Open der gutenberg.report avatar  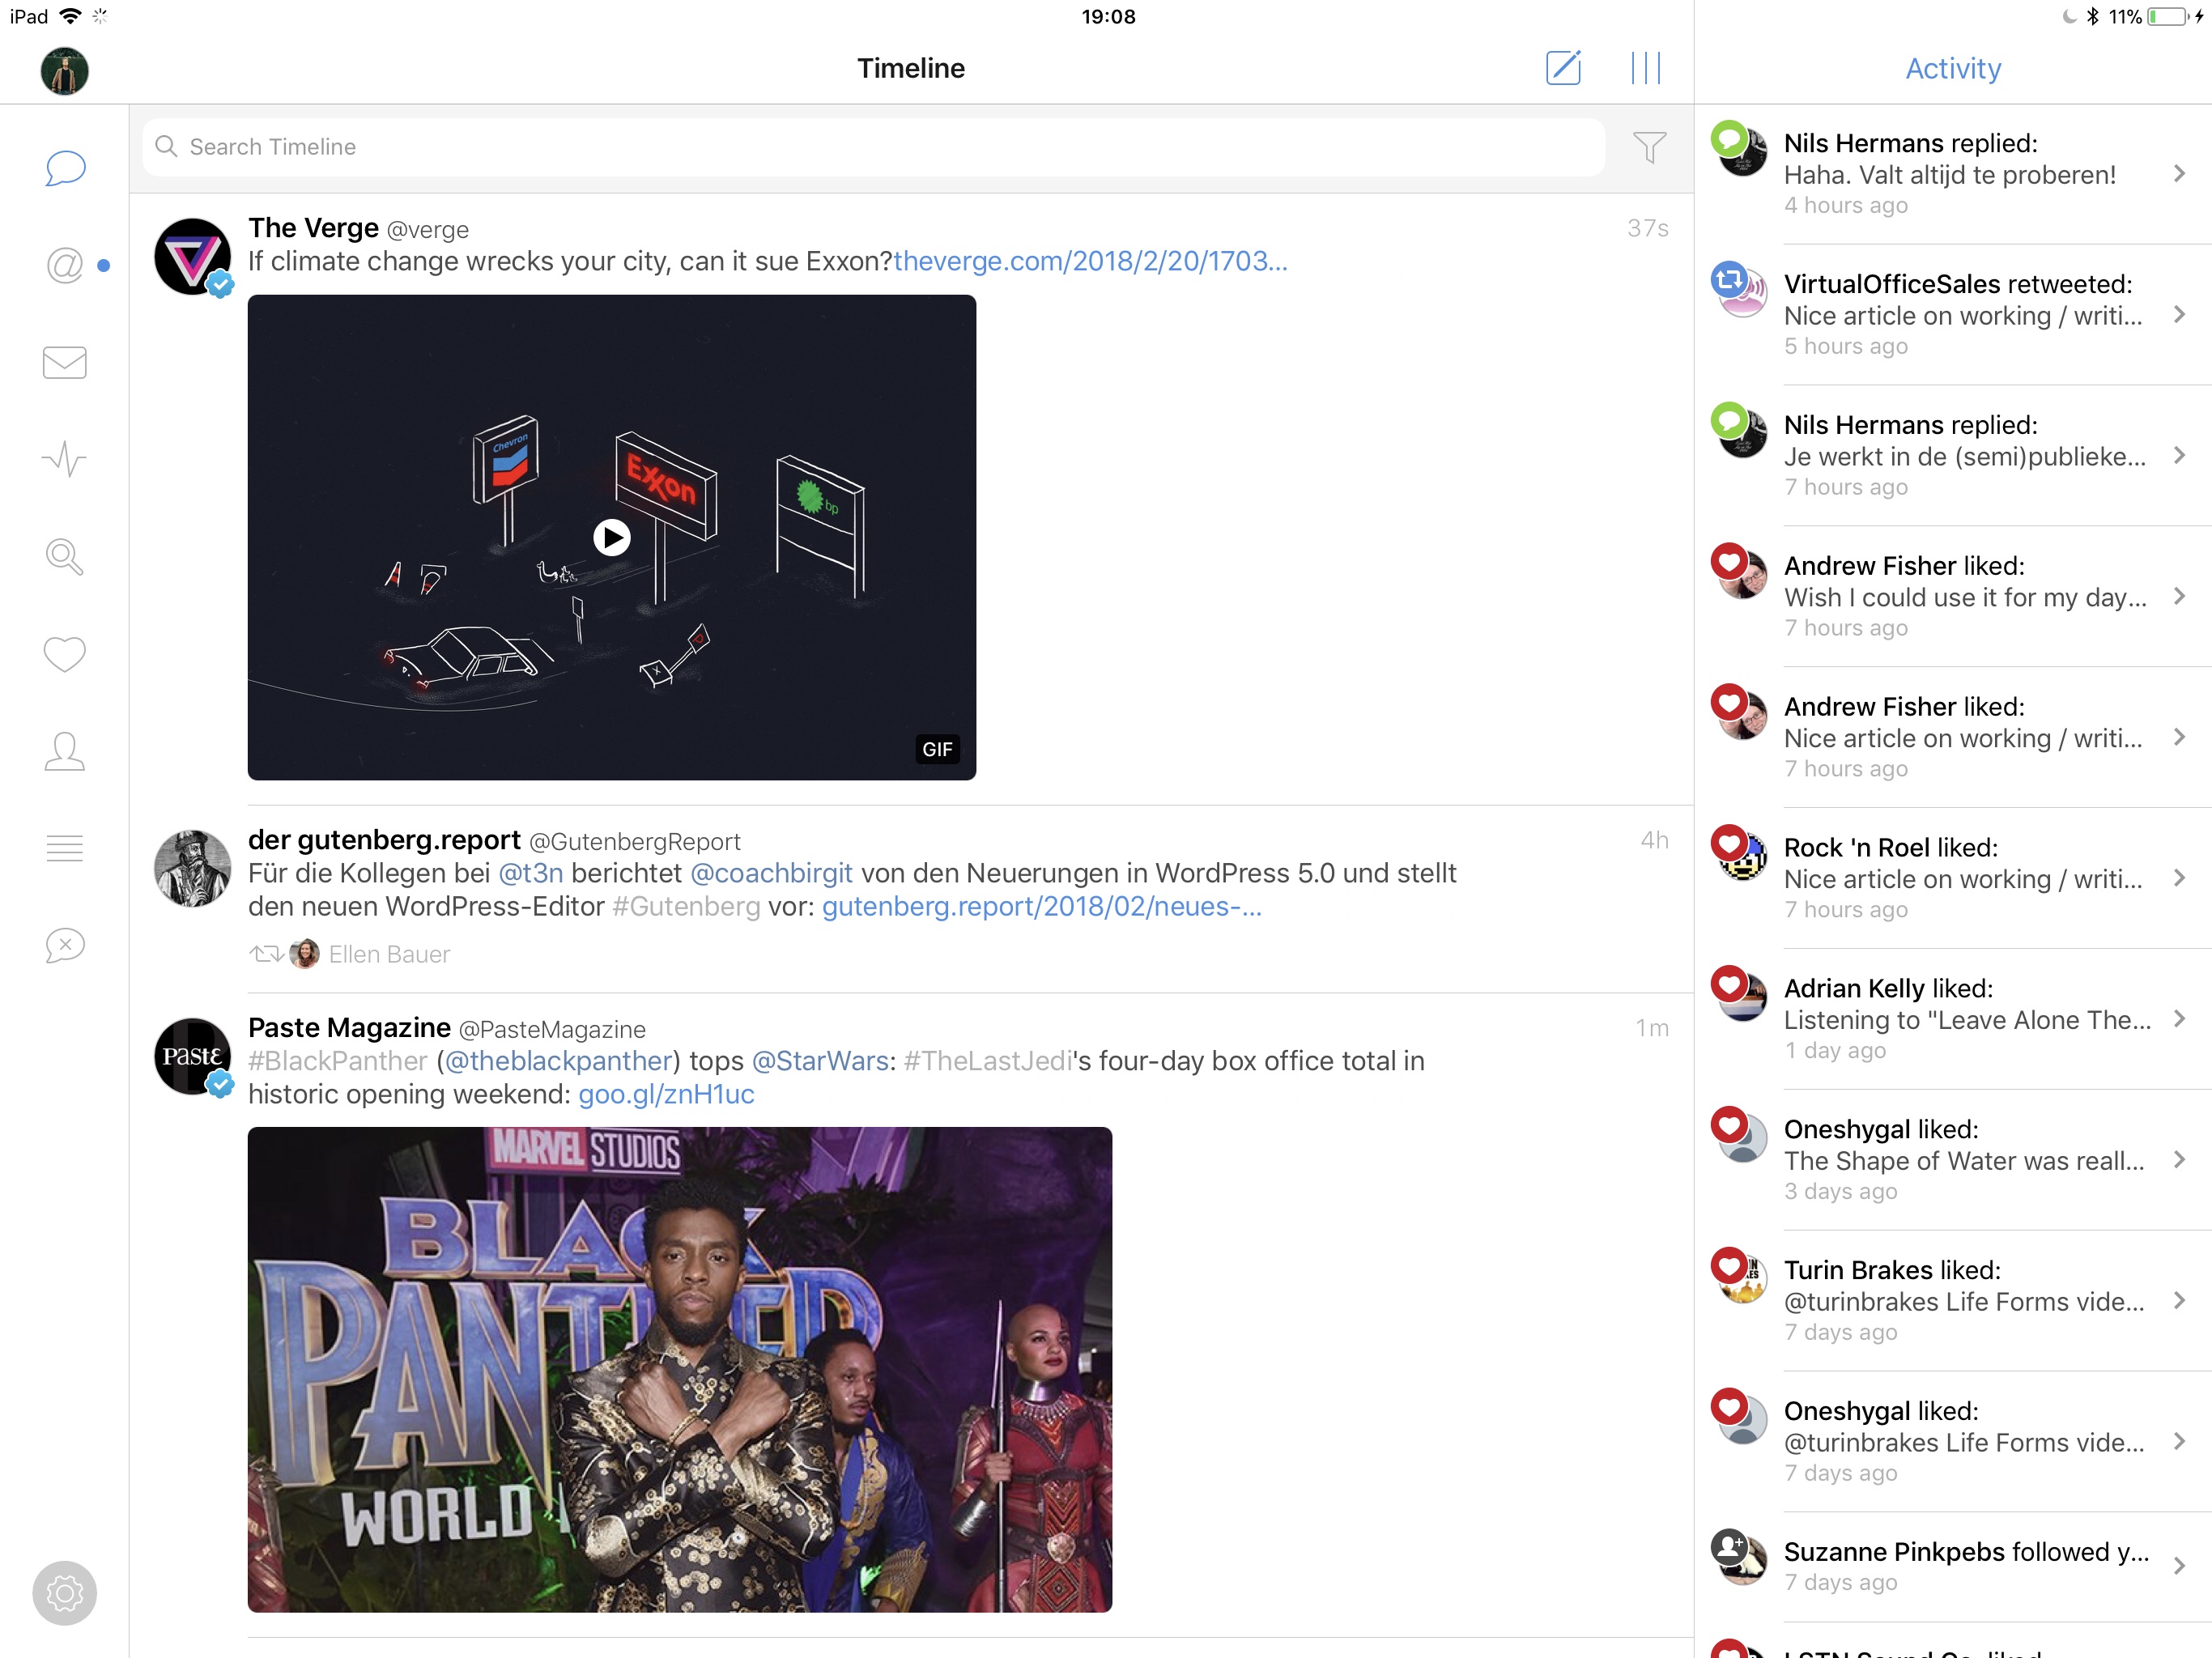[x=193, y=868]
